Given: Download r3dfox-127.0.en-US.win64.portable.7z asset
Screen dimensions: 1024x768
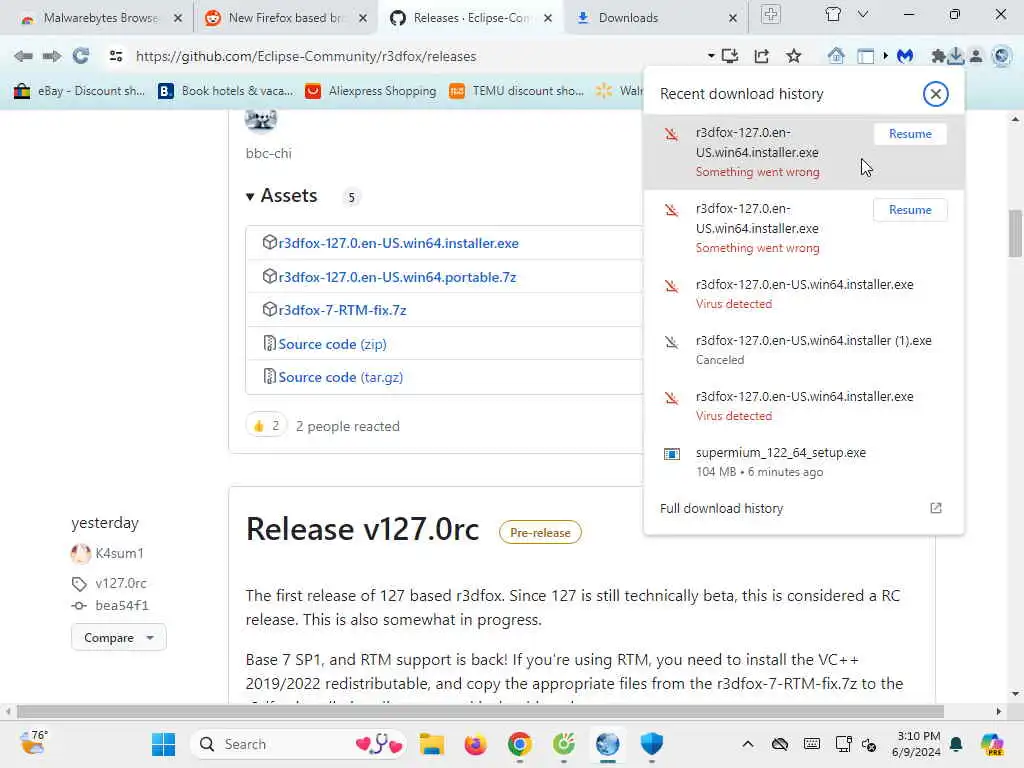Looking at the screenshot, I should coord(397,277).
